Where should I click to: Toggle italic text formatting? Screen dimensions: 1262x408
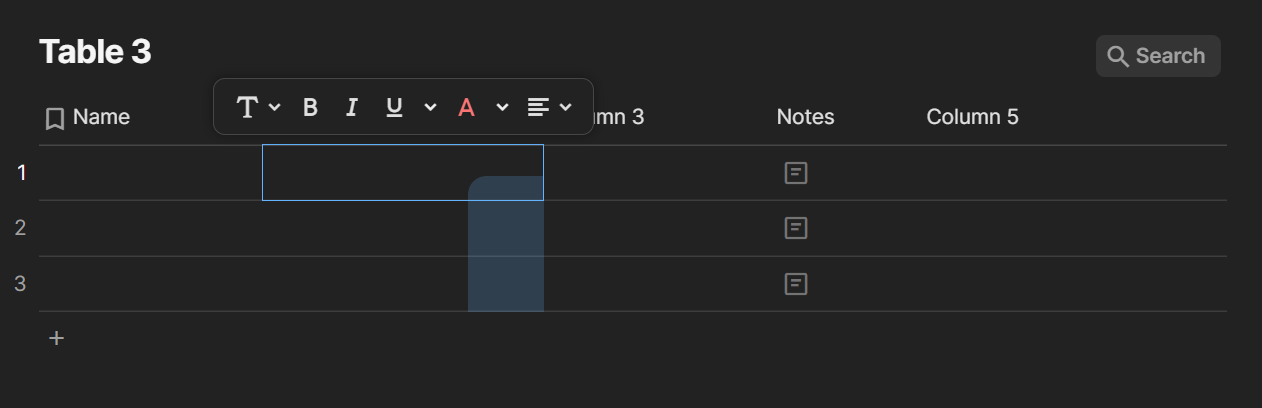coord(351,107)
